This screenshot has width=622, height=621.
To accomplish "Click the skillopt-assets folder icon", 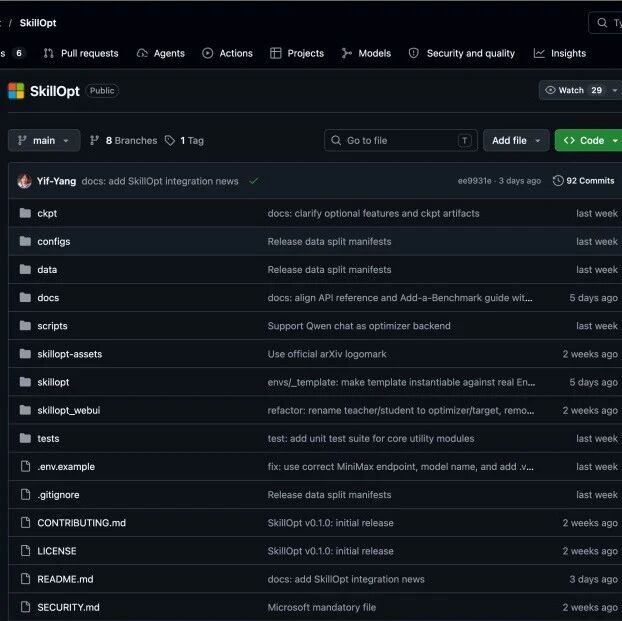I will point(25,354).
